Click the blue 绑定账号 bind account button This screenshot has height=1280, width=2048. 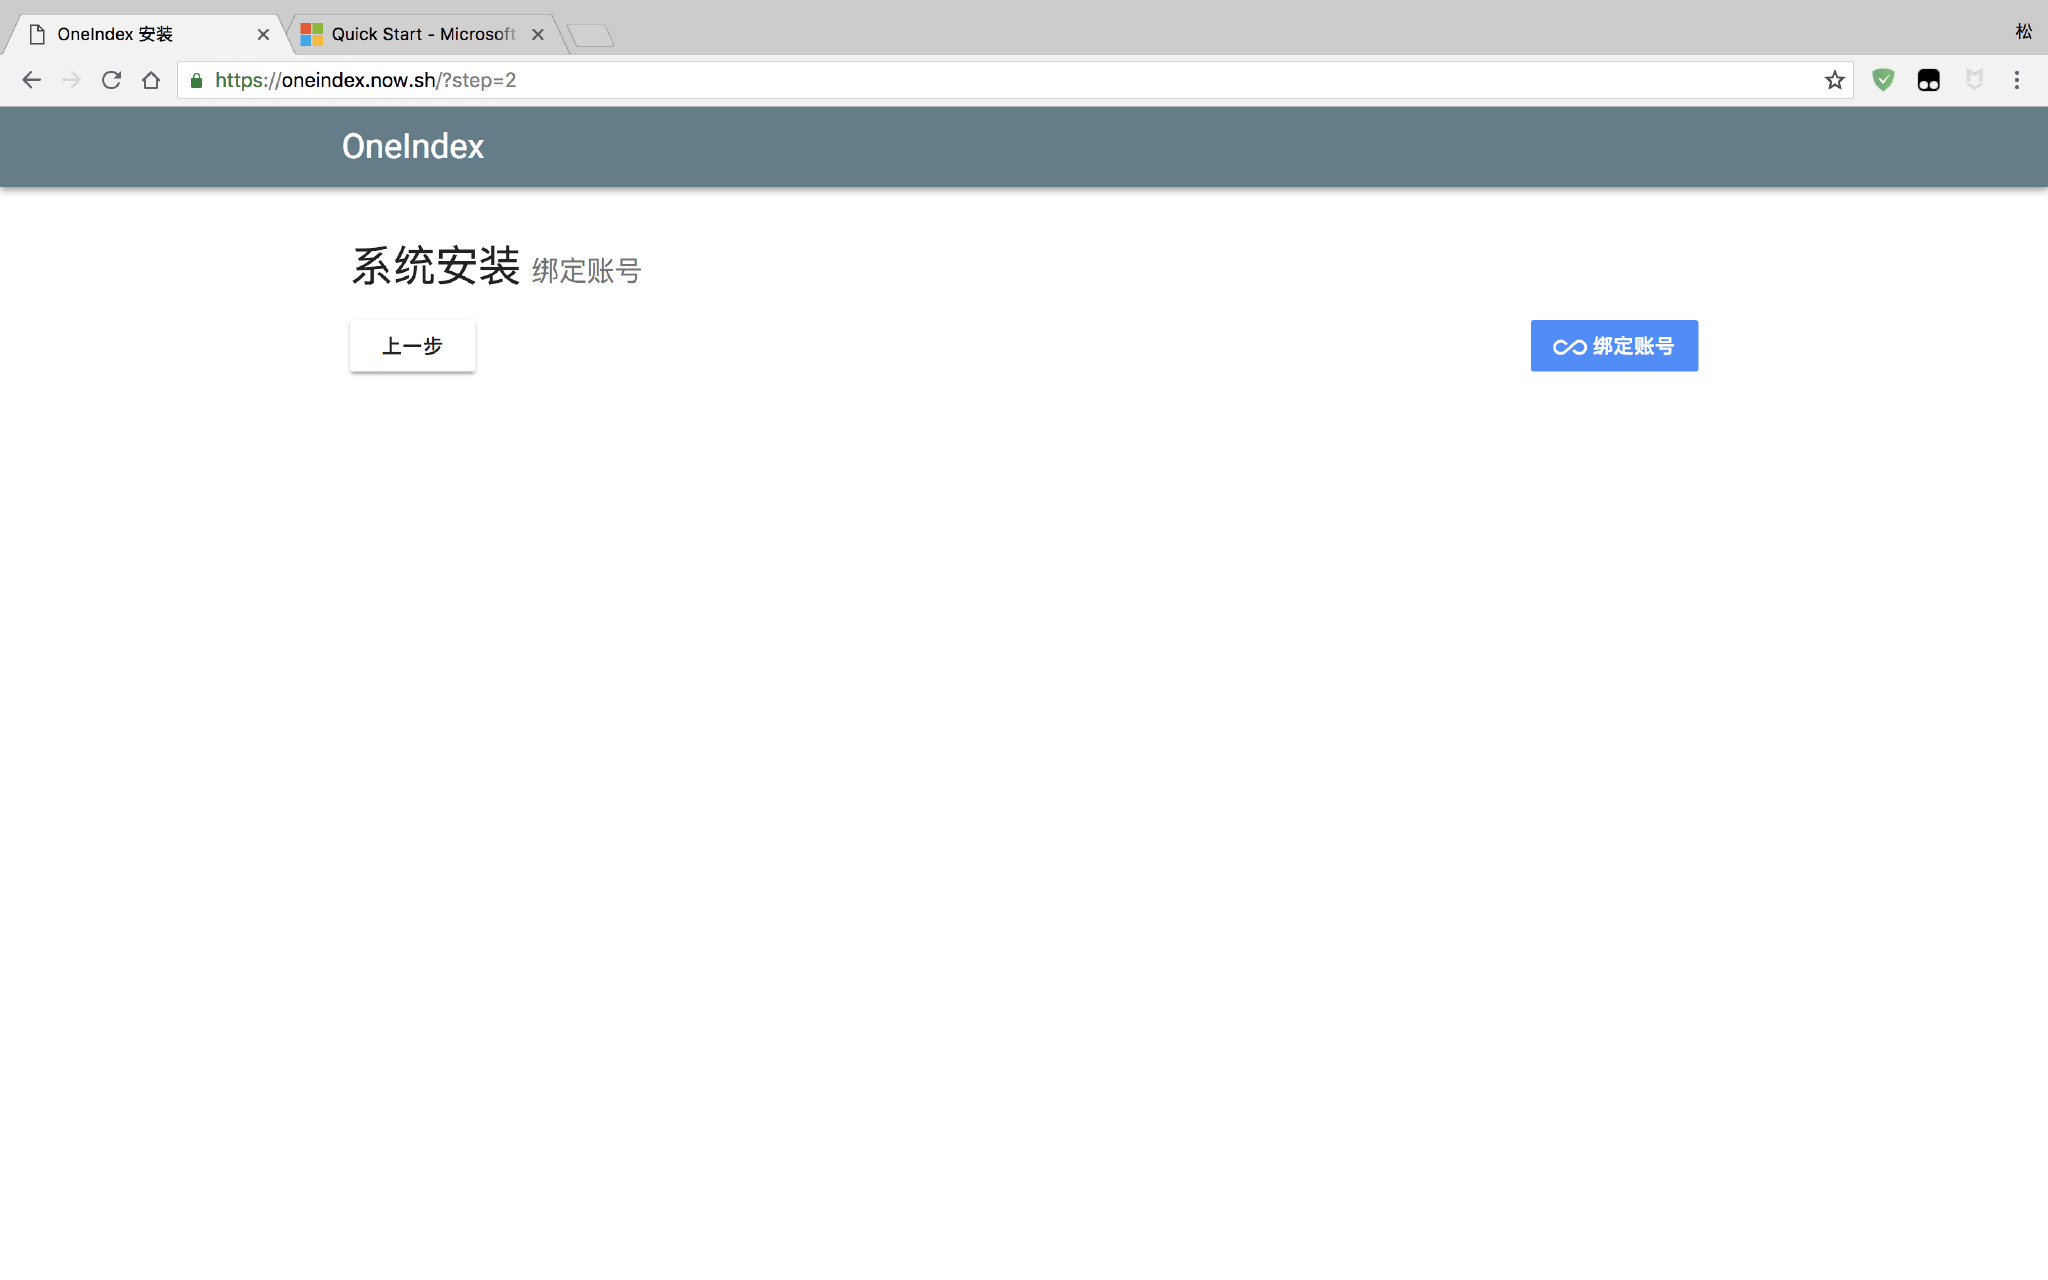point(1614,346)
